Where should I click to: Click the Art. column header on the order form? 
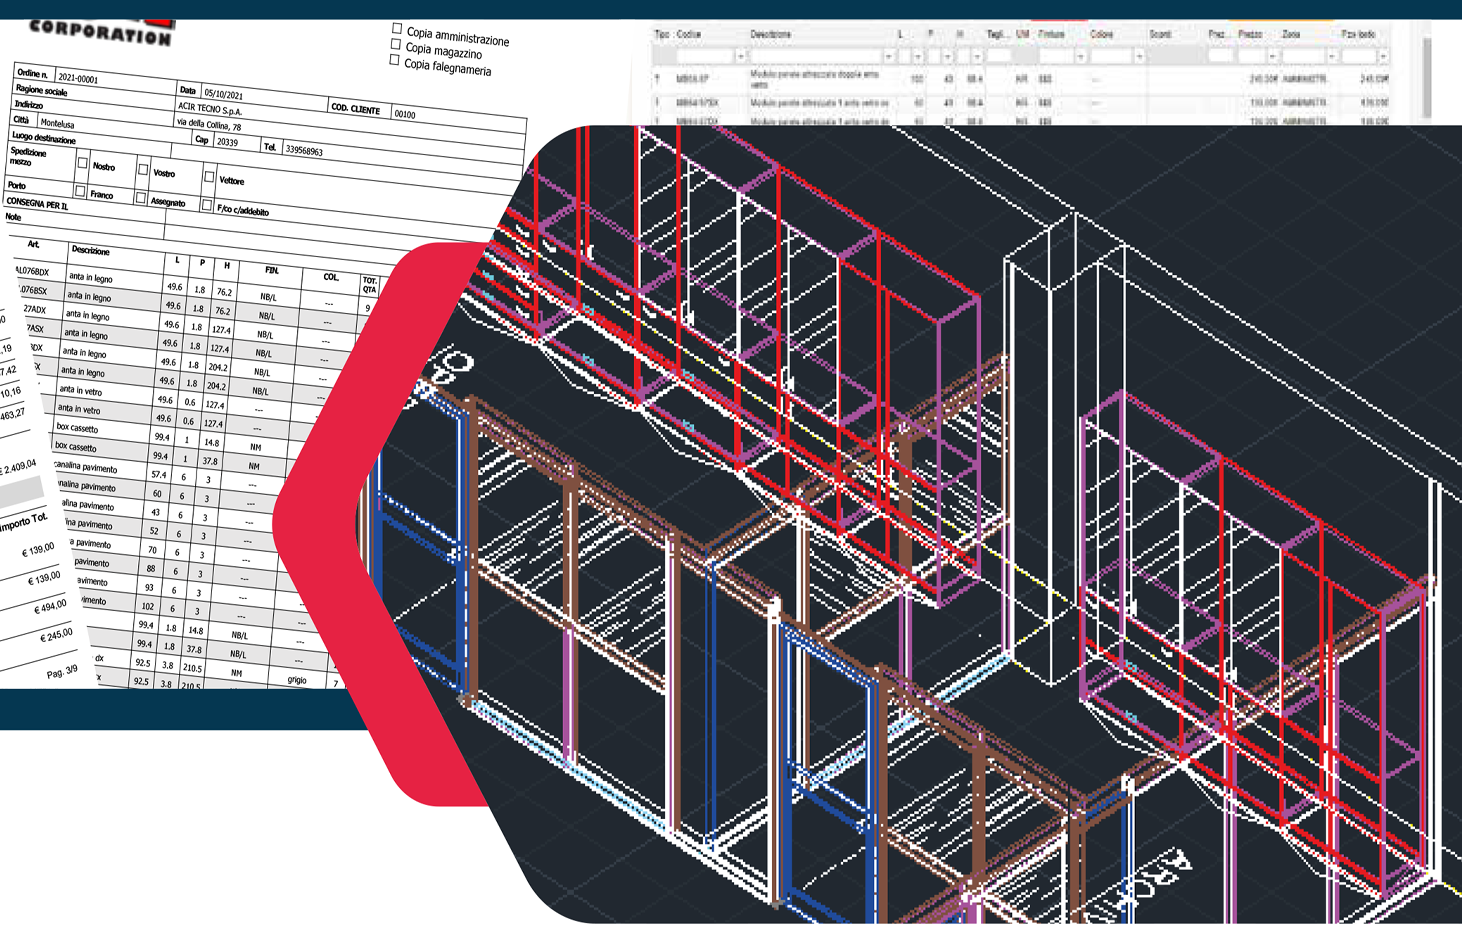tap(33, 244)
